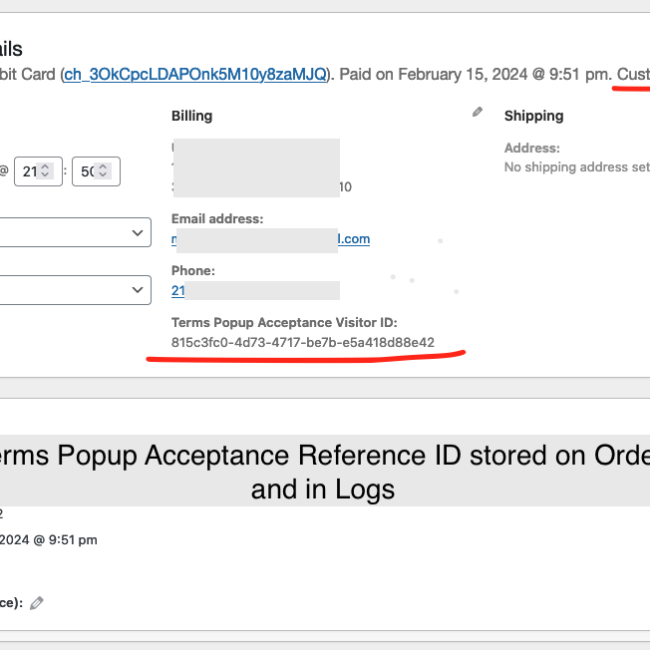Click the pencil icon below the paid date
650x650 pixels.
(37, 603)
